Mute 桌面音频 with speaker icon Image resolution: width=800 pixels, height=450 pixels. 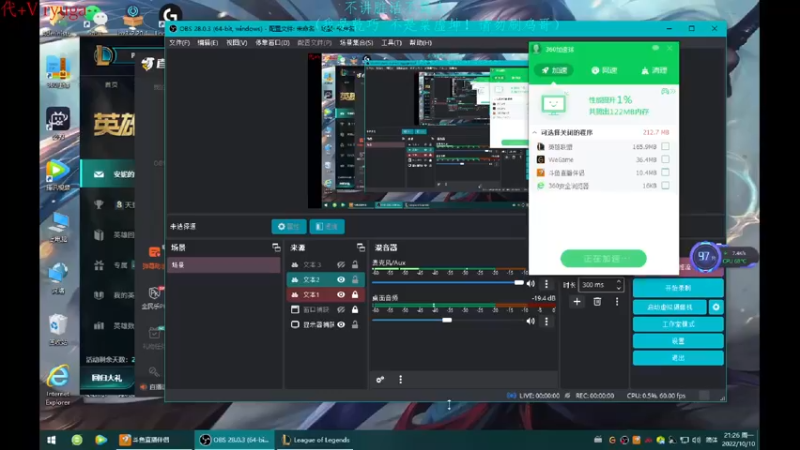[x=531, y=321]
